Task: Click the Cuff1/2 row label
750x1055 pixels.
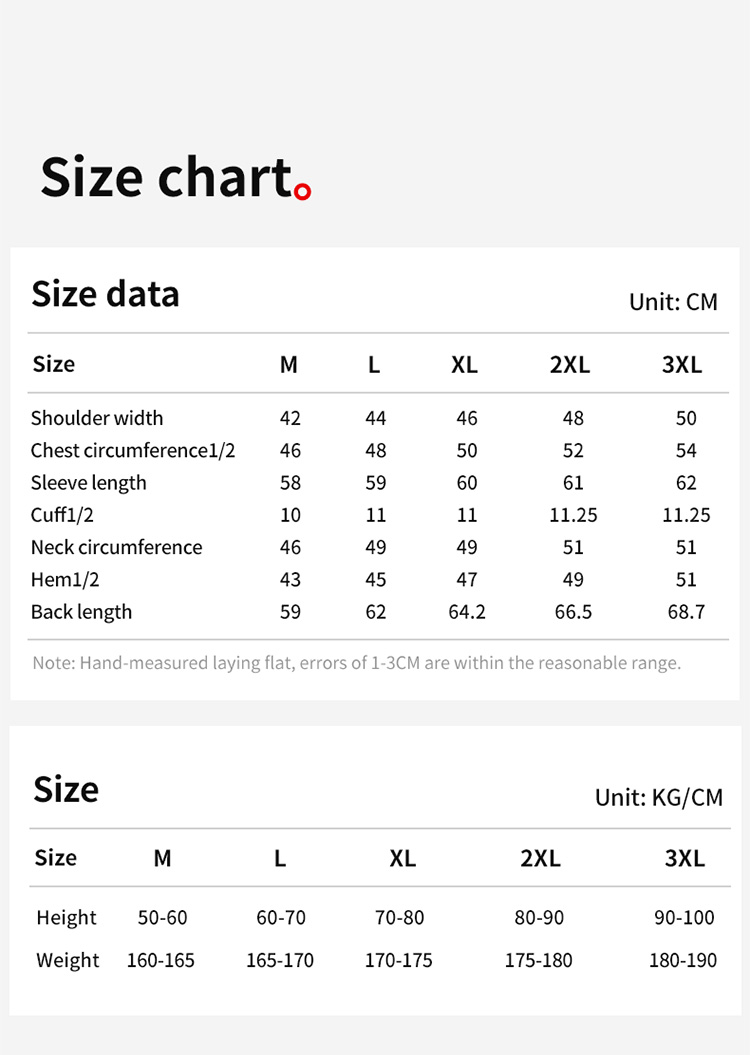Action: point(62,515)
